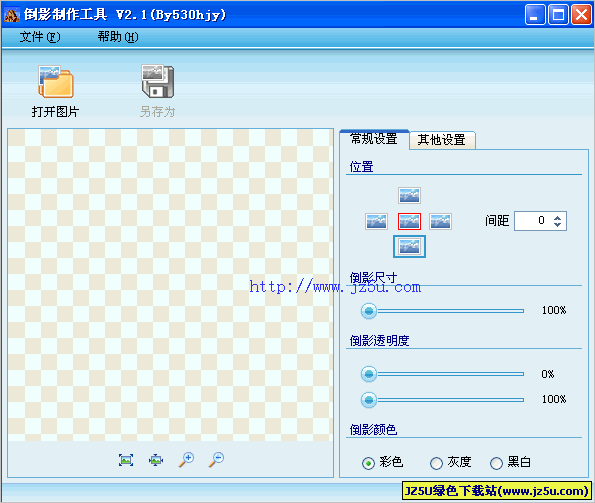Image resolution: width=595 pixels, height=503 pixels.
Task: Select the 彩色 color radio button
Action: pos(368,463)
